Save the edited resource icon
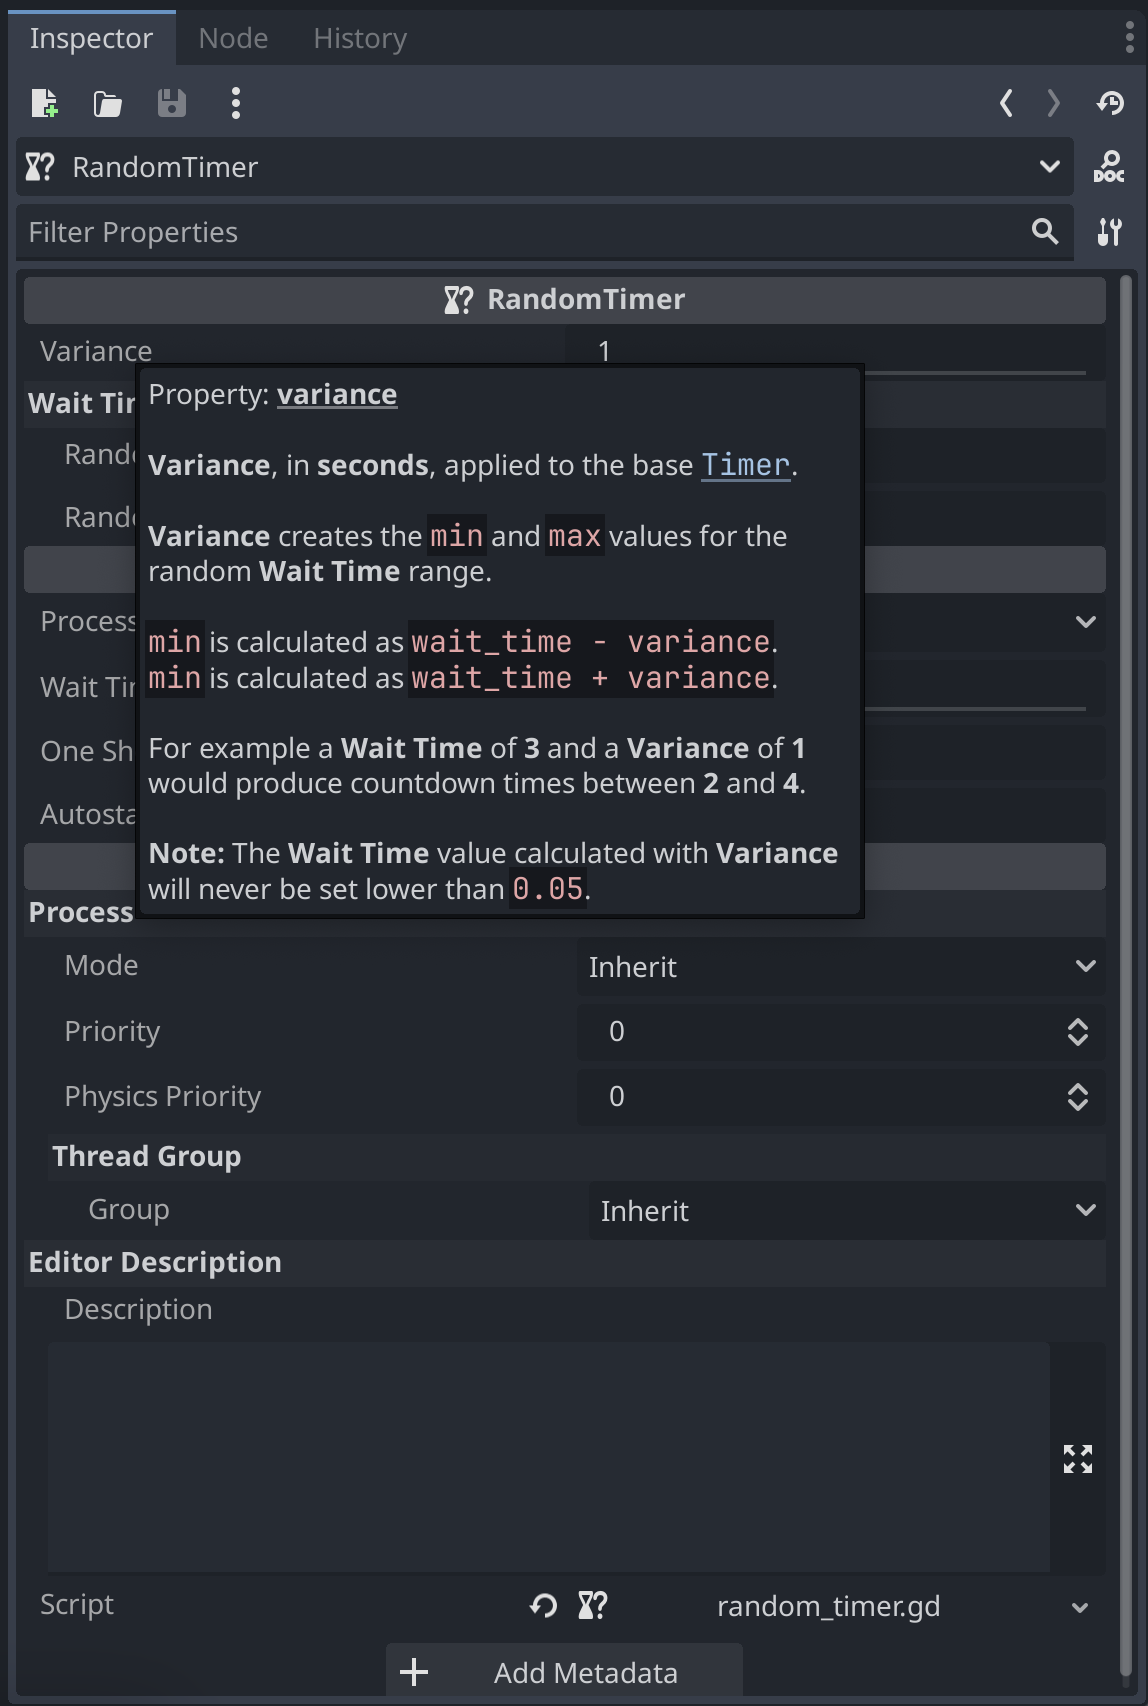Image resolution: width=1148 pixels, height=1706 pixels. point(172,103)
